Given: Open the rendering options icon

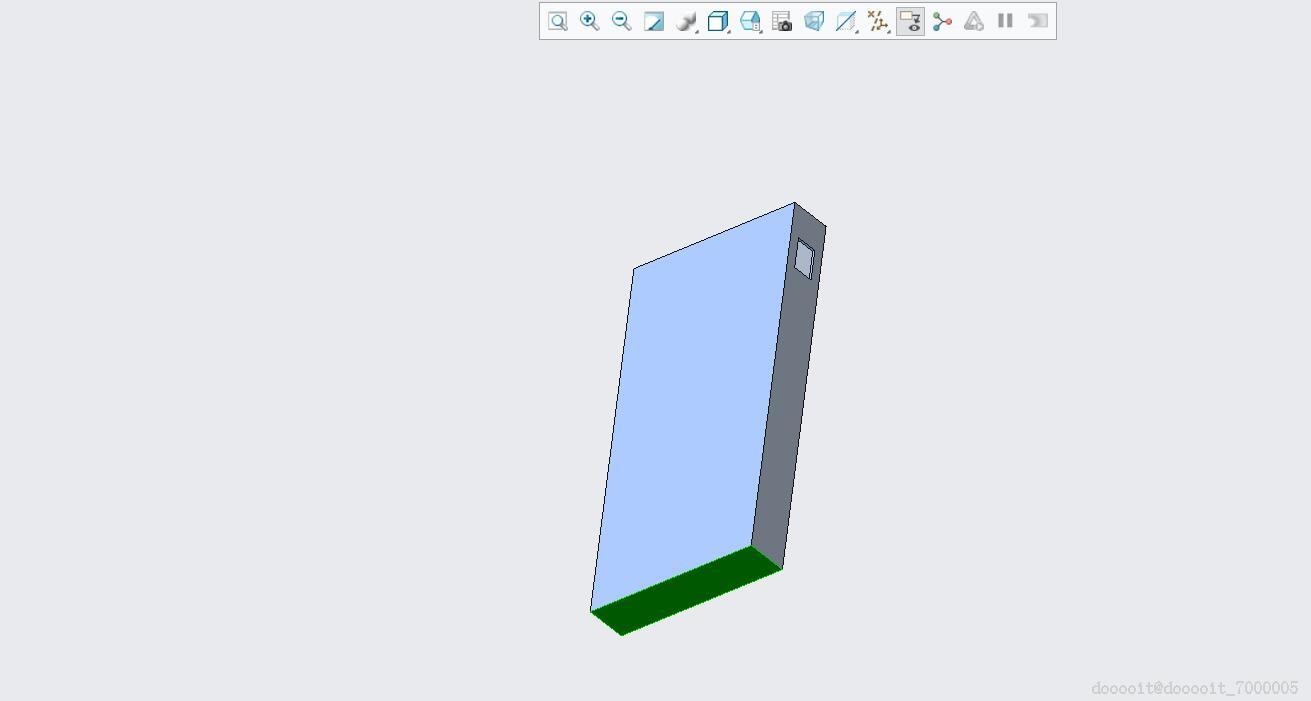Looking at the screenshot, I should coord(686,21).
